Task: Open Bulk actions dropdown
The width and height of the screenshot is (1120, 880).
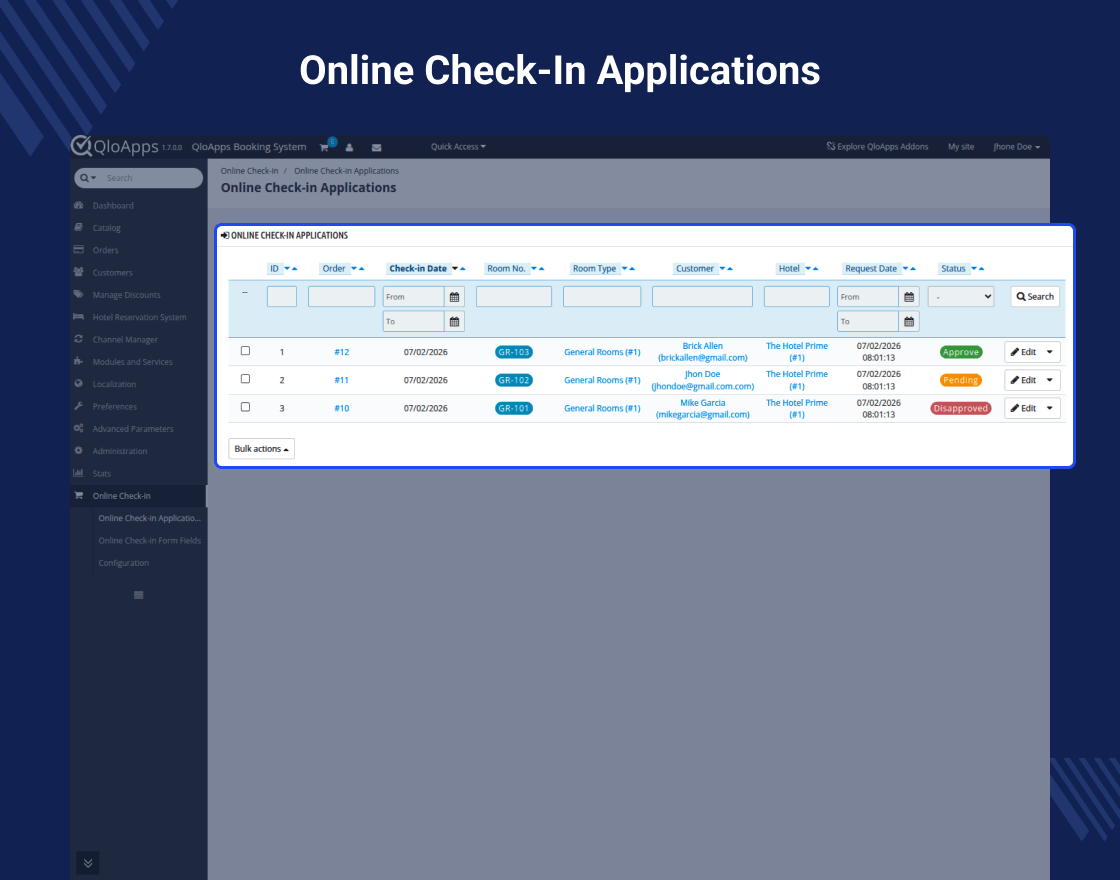Action: (x=261, y=449)
